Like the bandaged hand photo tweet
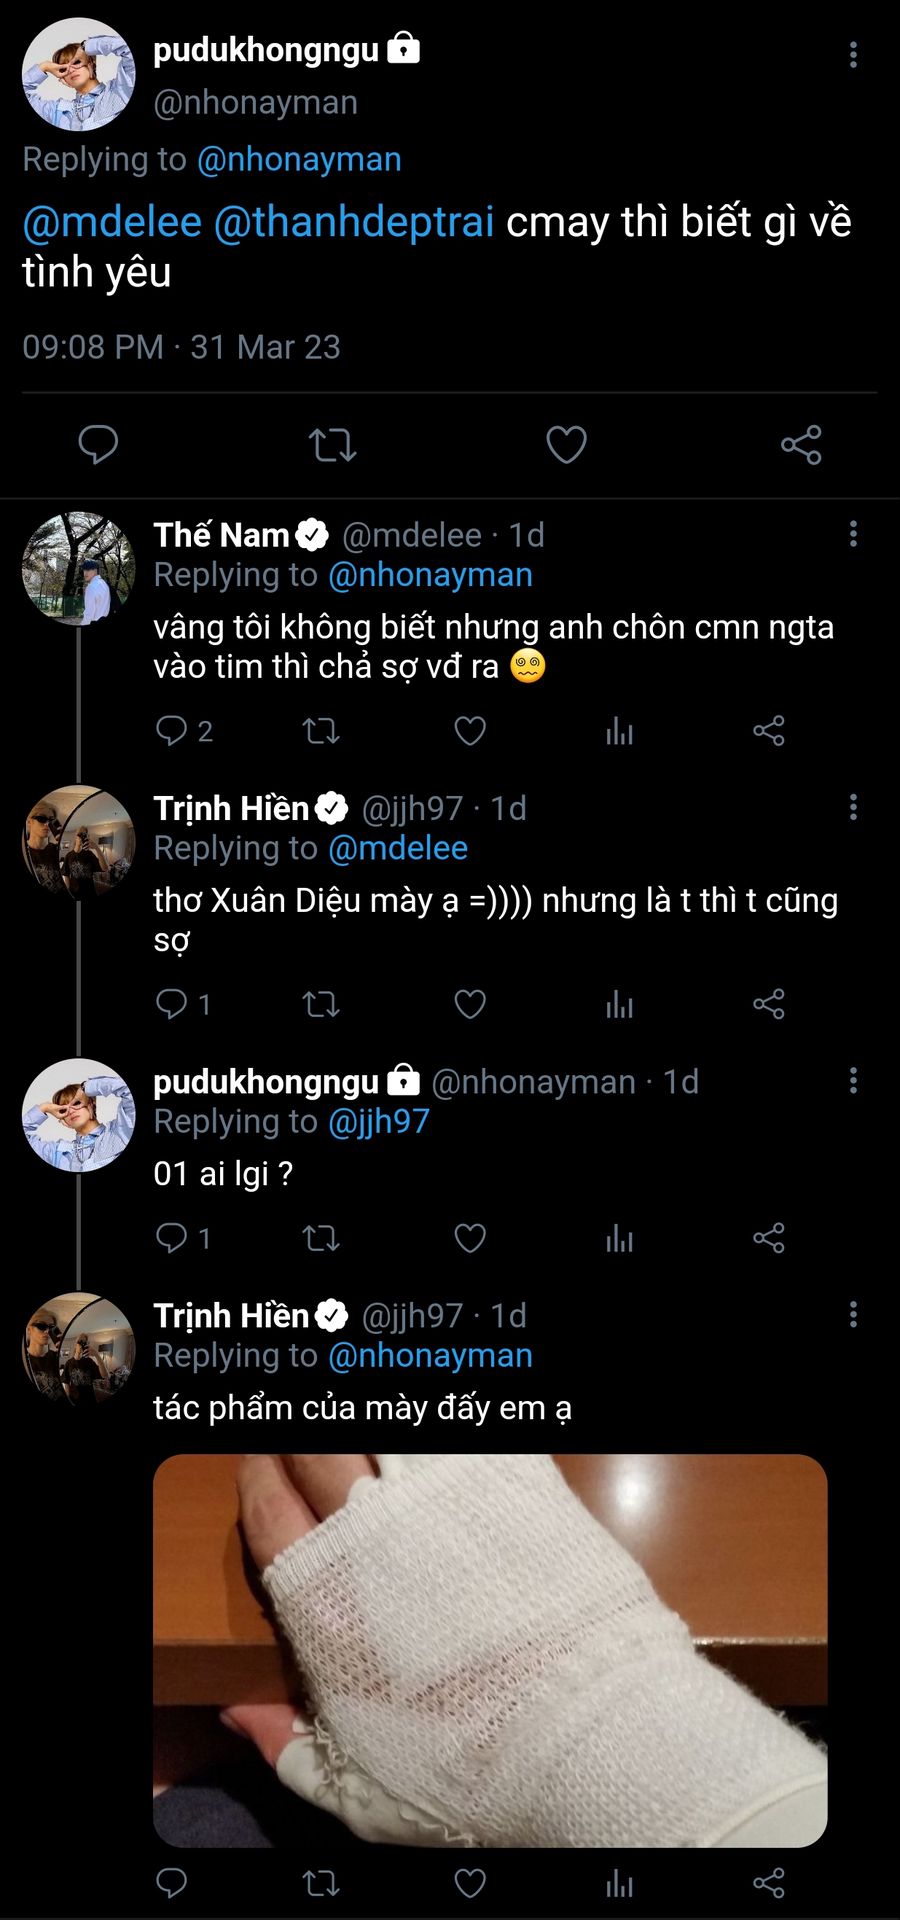 tap(470, 1883)
